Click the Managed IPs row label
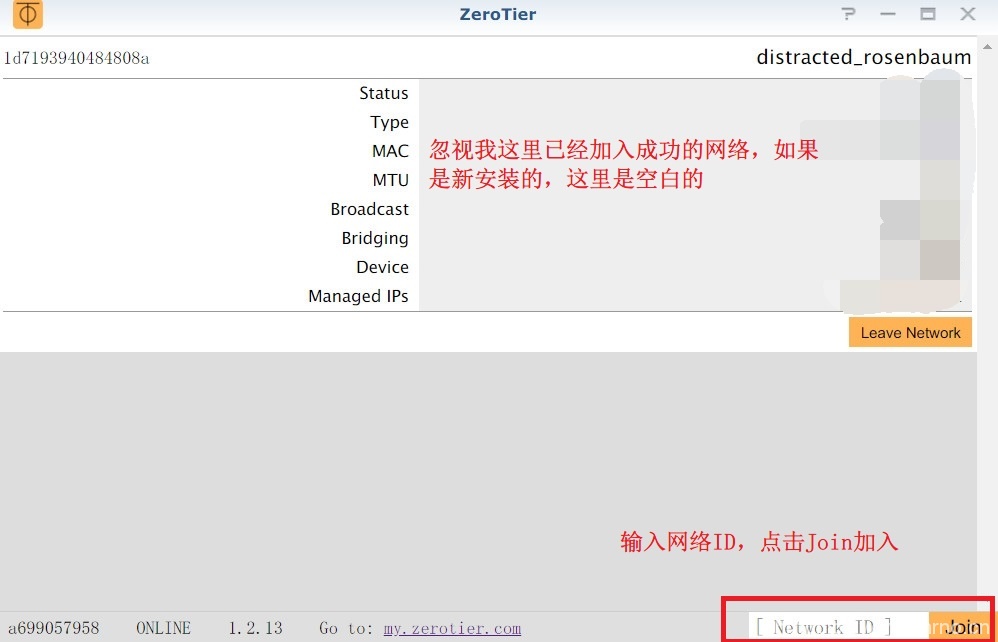The height and width of the screenshot is (642, 998). click(x=358, y=296)
